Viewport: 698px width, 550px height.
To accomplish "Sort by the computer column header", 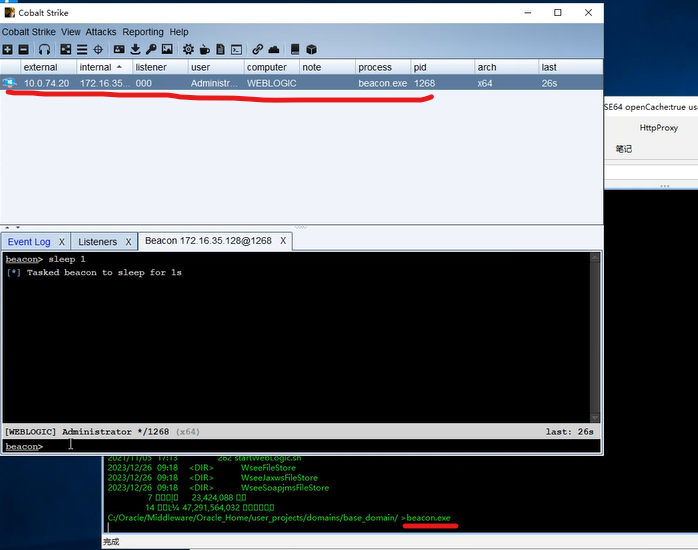I will (x=272, y=67).
